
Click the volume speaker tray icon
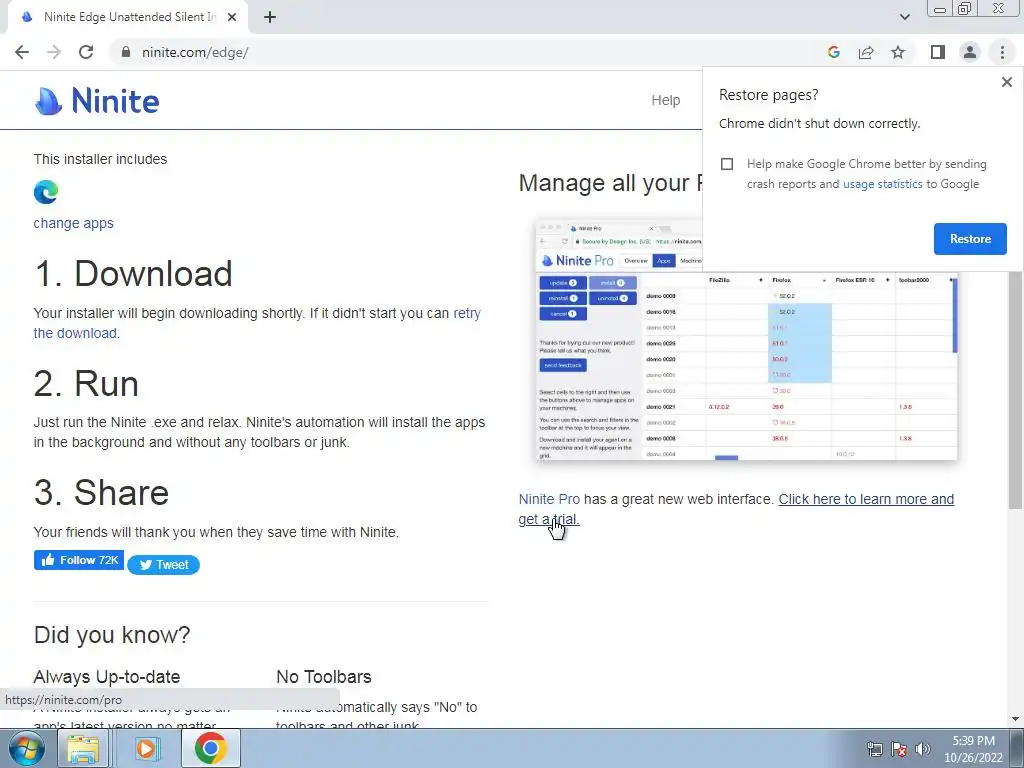pos(923,749)
